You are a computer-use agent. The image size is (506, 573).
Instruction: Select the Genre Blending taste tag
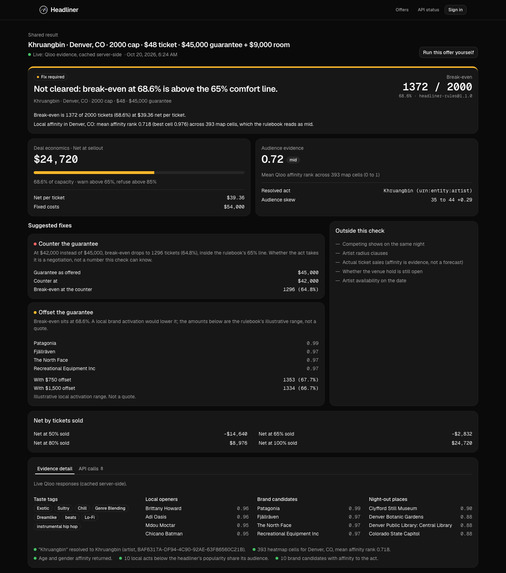click(110, 508)
